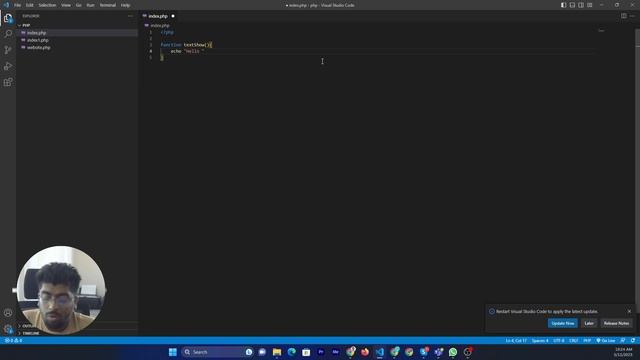Open the Manage gear menu
This screenshot has height=360, width=640.
point(8,329)
